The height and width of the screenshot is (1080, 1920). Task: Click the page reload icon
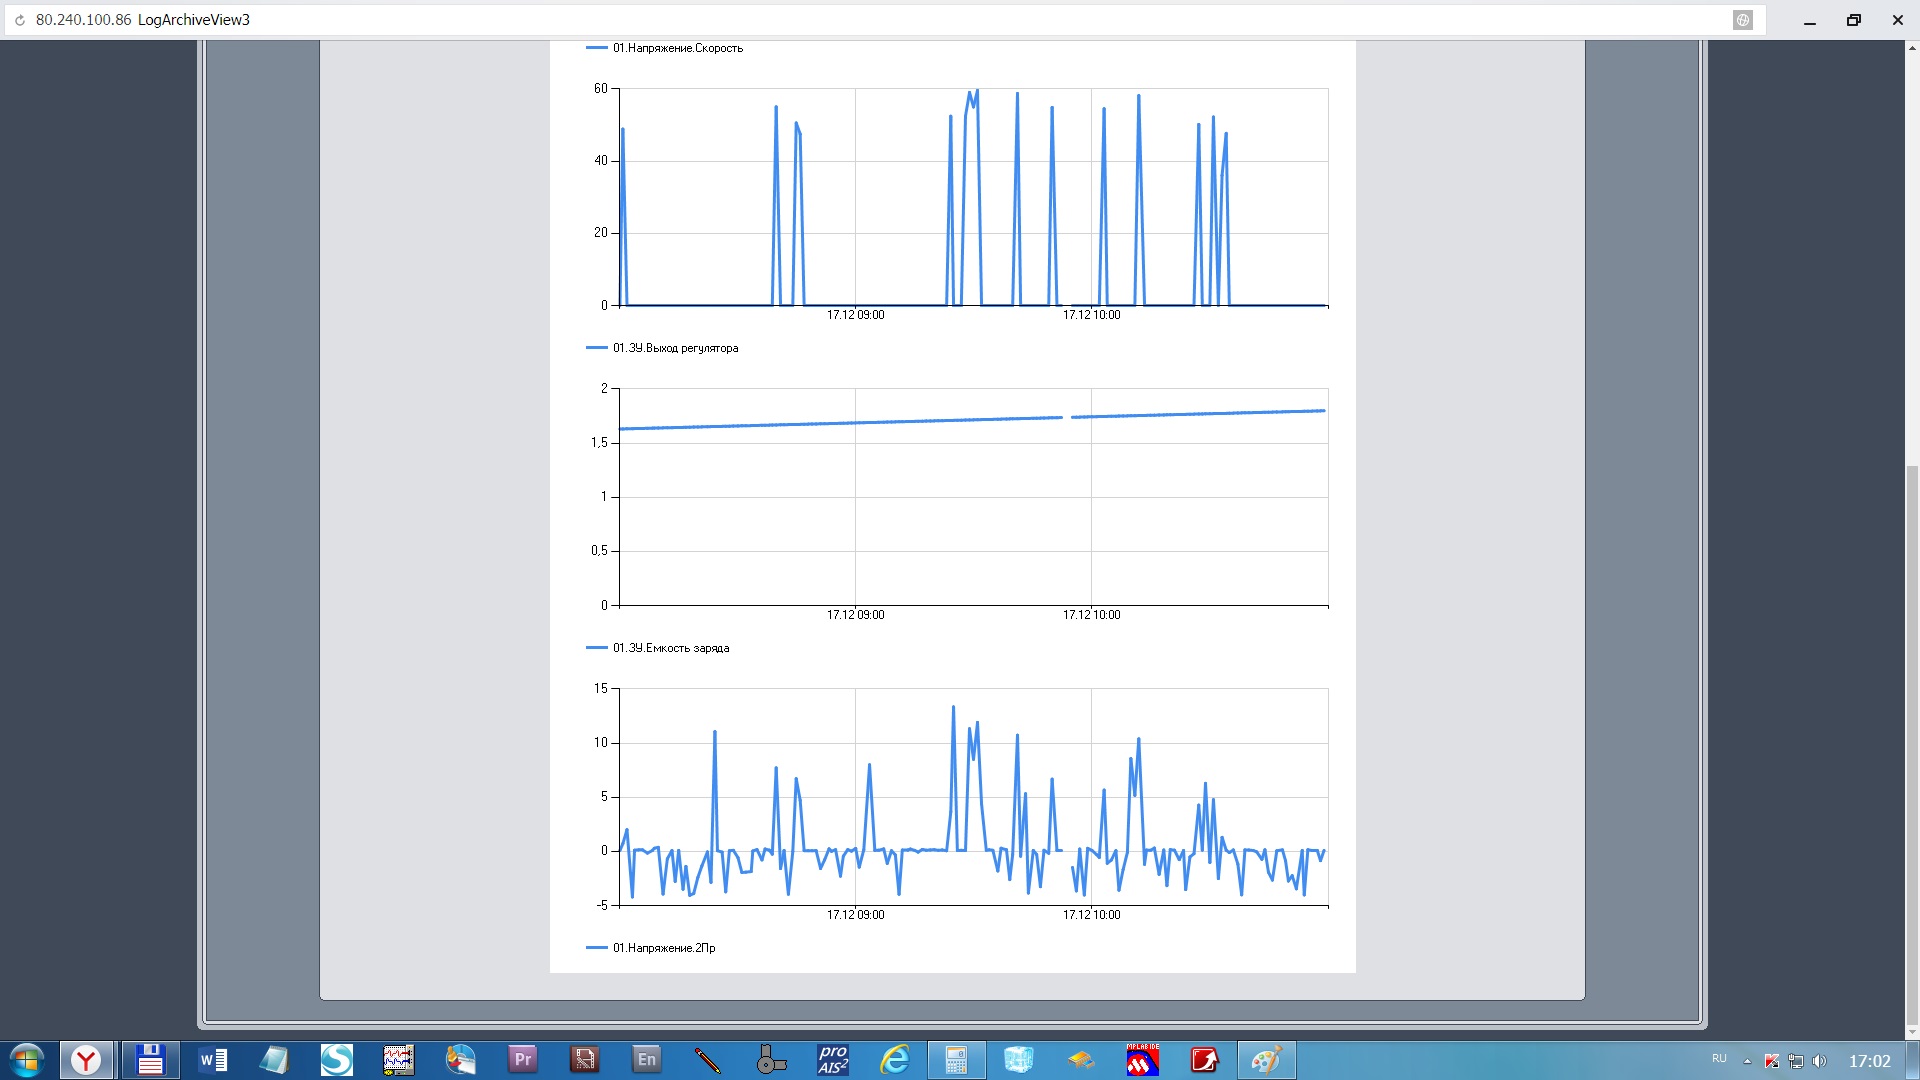(x=19, y=20)
